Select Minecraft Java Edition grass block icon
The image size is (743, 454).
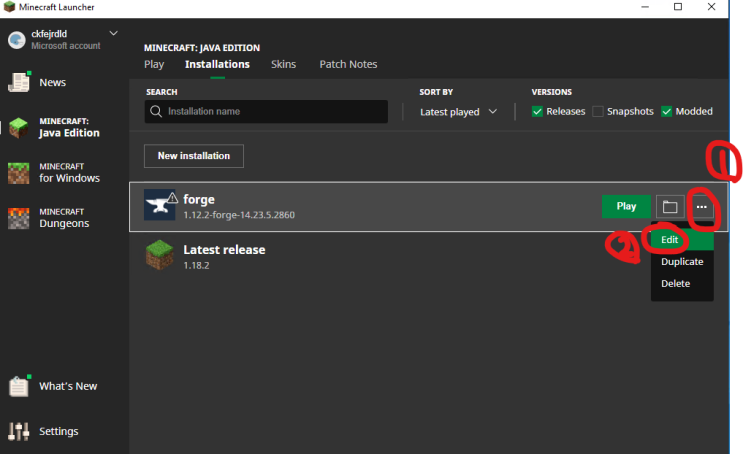pyautogui.click(x=18, y=127)
